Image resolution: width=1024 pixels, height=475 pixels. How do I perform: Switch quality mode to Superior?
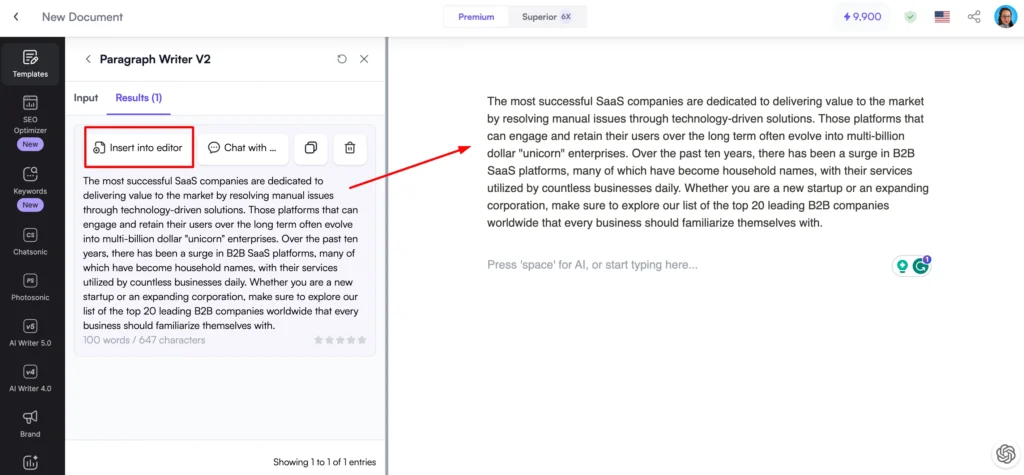(x=545, y=17)
